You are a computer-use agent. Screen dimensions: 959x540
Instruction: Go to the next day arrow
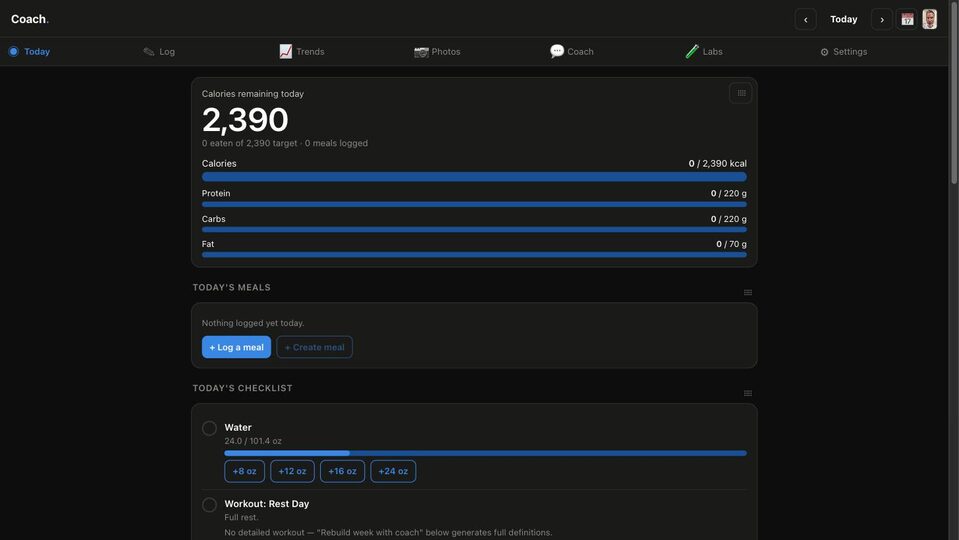881,20
